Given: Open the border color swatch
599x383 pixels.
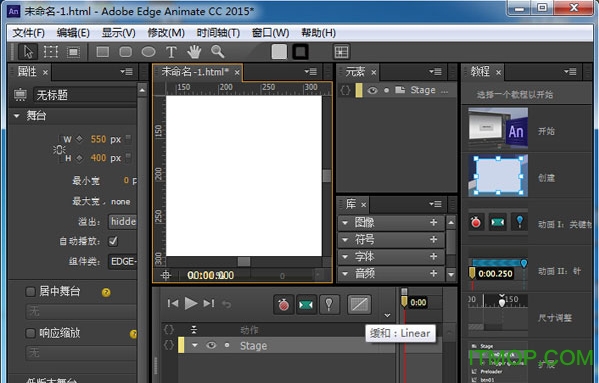Looking at the screenshot, I should click(300, 52).
